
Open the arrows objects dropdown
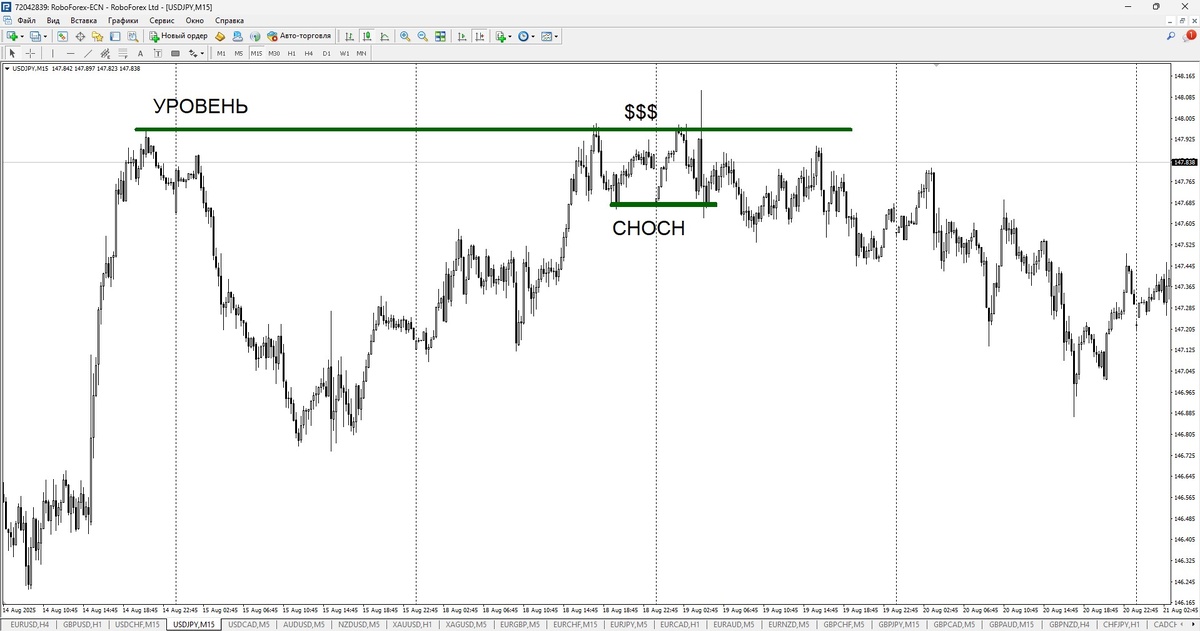click(x=196, y=53)
